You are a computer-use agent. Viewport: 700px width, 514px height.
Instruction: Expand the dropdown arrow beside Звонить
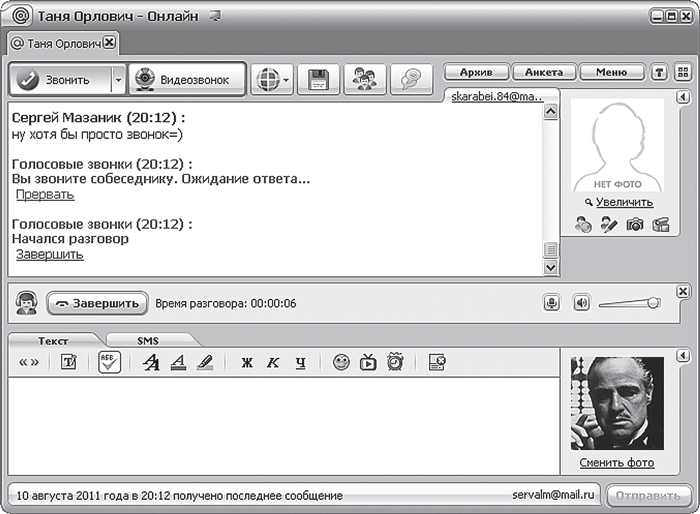click(118, 80)
